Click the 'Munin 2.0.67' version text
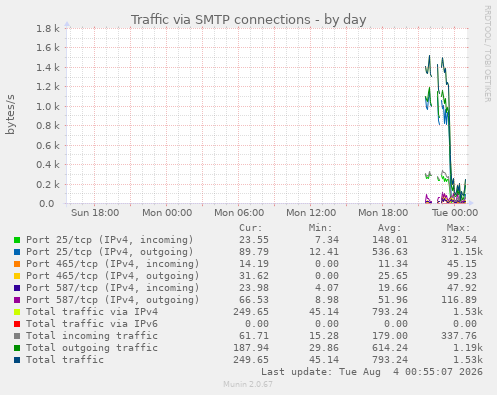This screenshot has height=395, width=497. pyautogui.click(x=248, y=384)
